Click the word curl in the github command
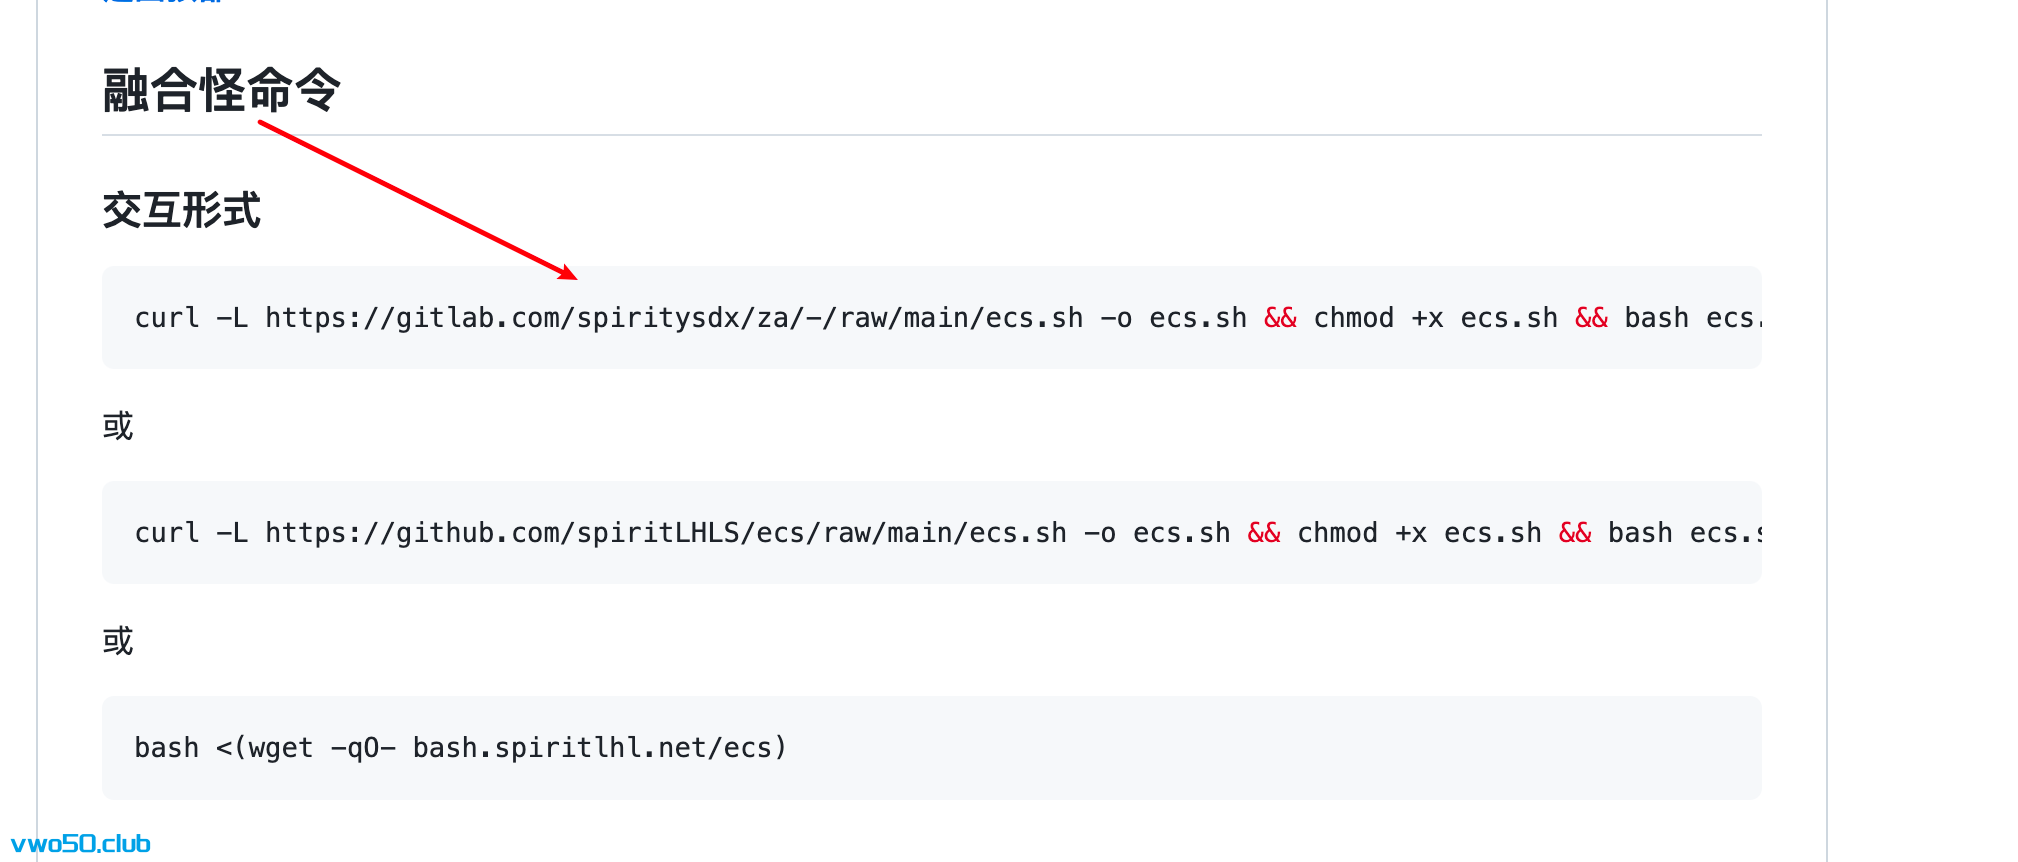 tap(167, 533)
